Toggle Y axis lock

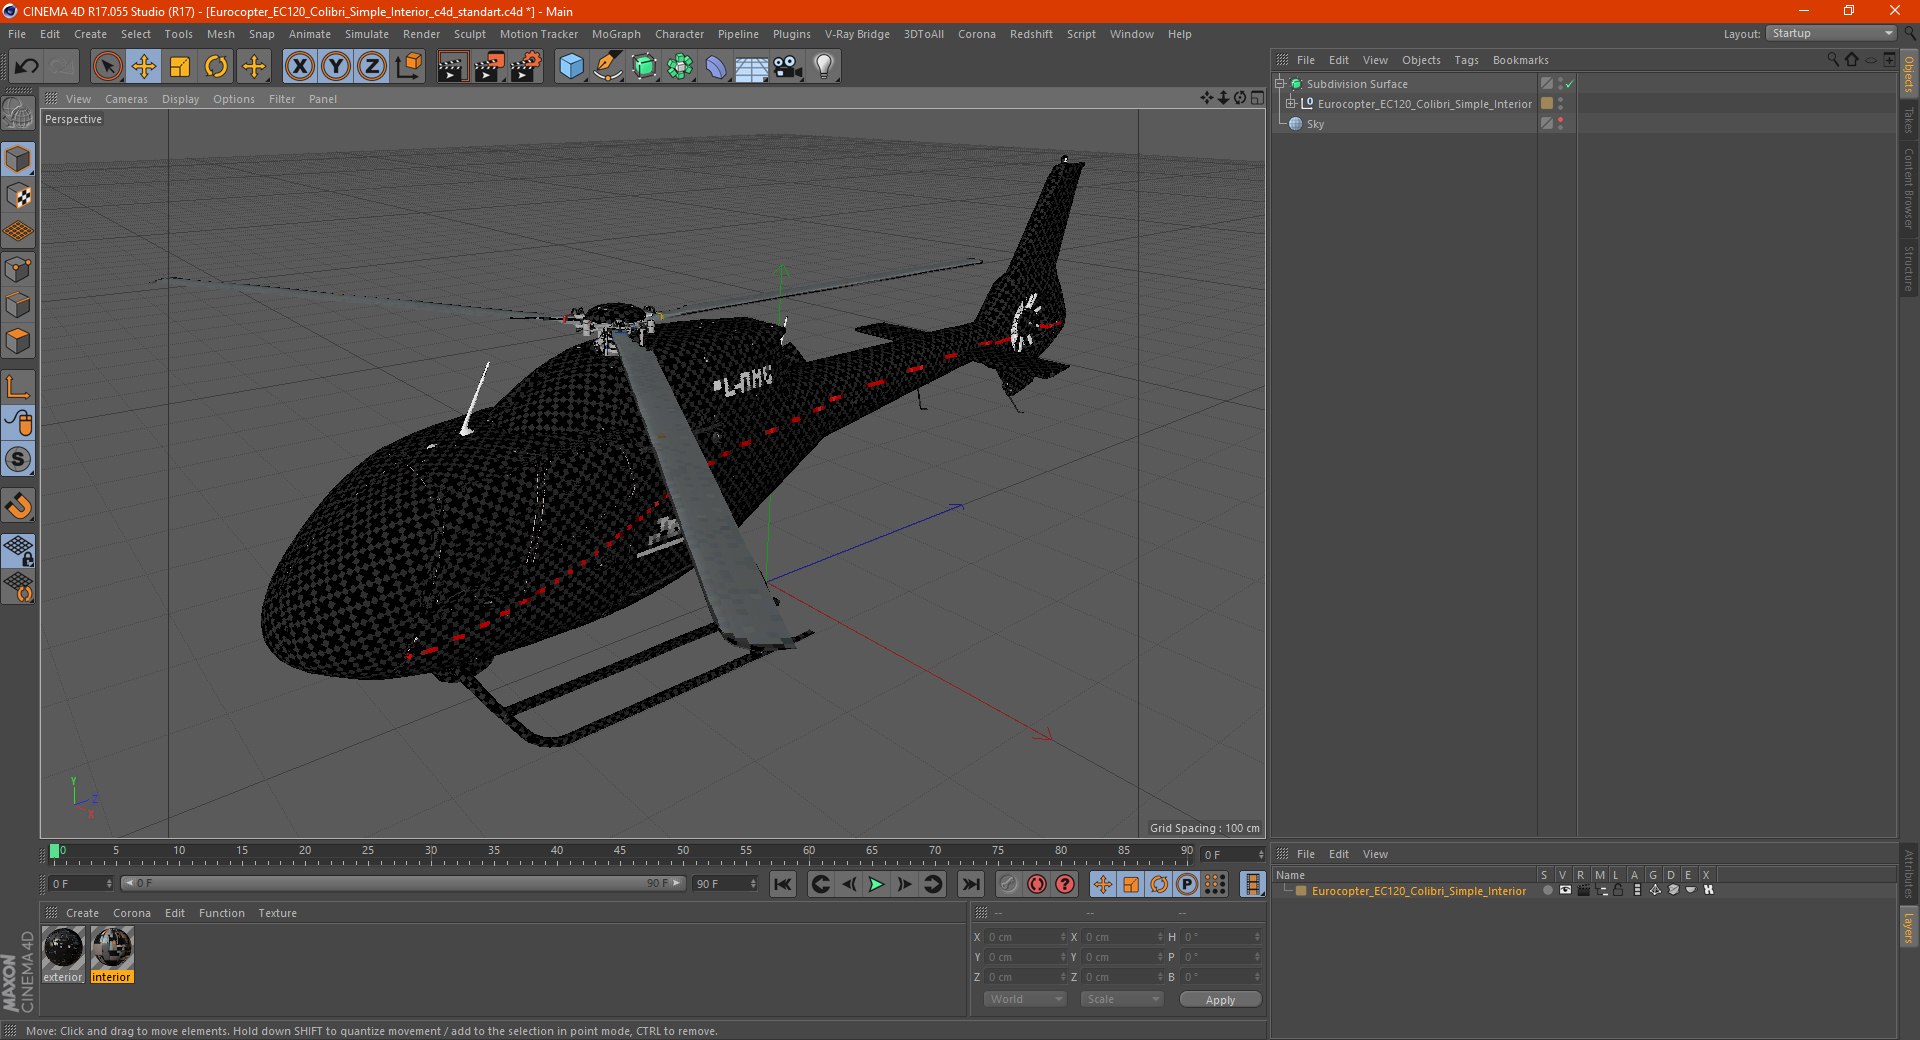click(335, 67)
